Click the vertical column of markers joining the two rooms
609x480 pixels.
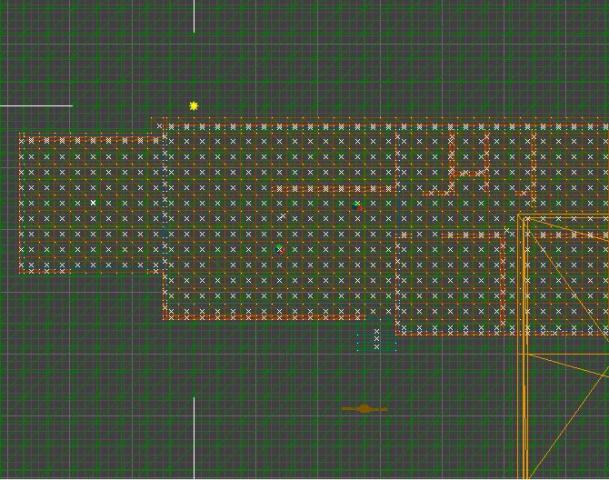click(x=164, y=200)
